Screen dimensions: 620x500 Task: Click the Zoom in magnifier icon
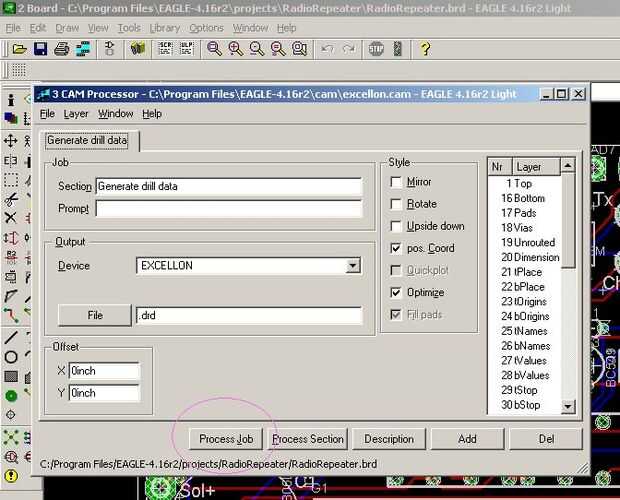pos(236,49)
